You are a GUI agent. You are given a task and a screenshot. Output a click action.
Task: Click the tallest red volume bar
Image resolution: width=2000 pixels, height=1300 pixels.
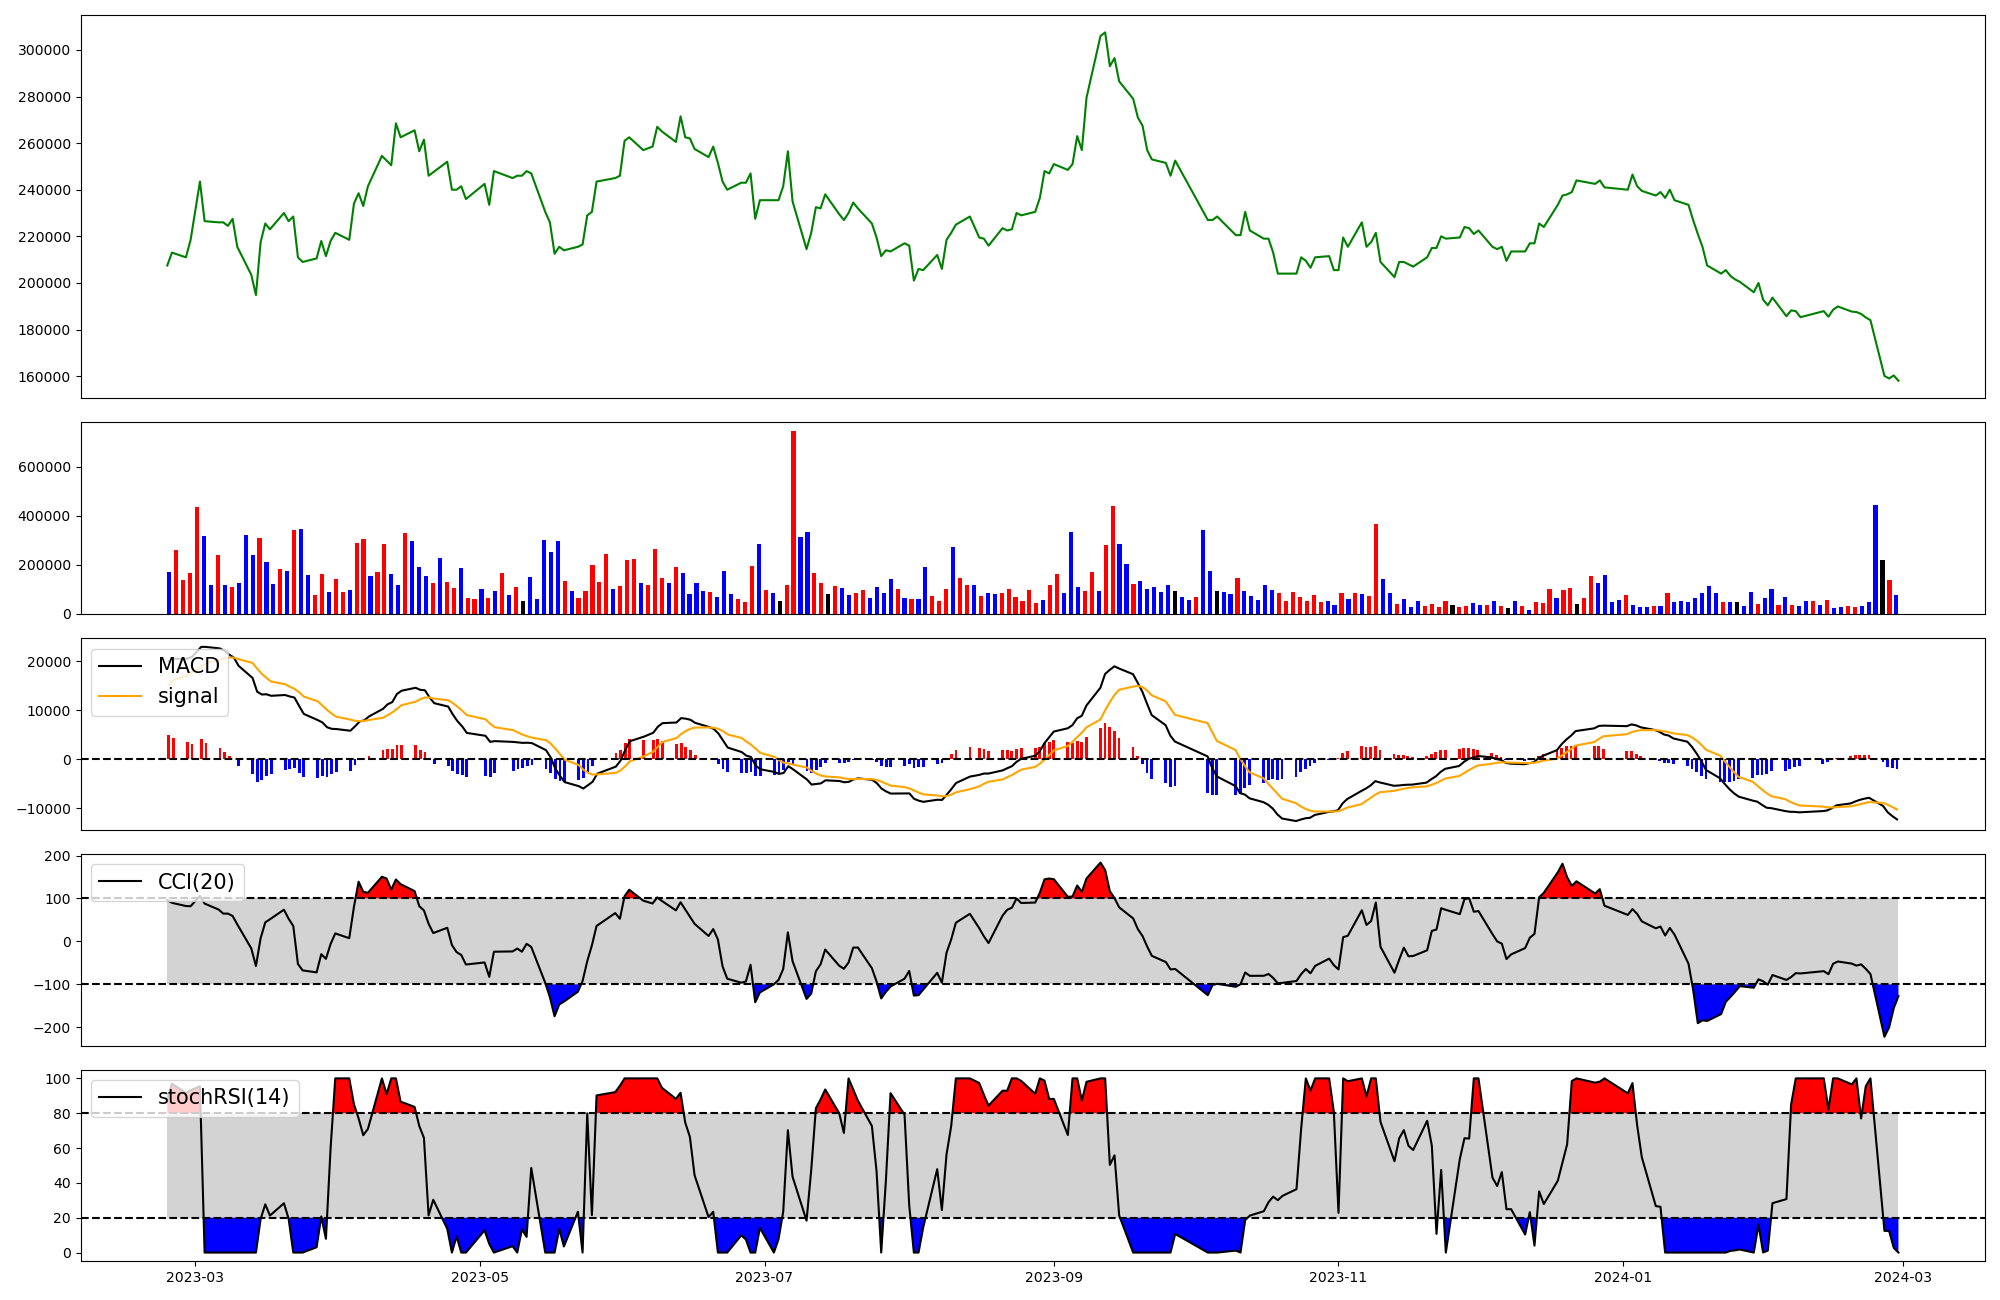[x=793, y=520]
